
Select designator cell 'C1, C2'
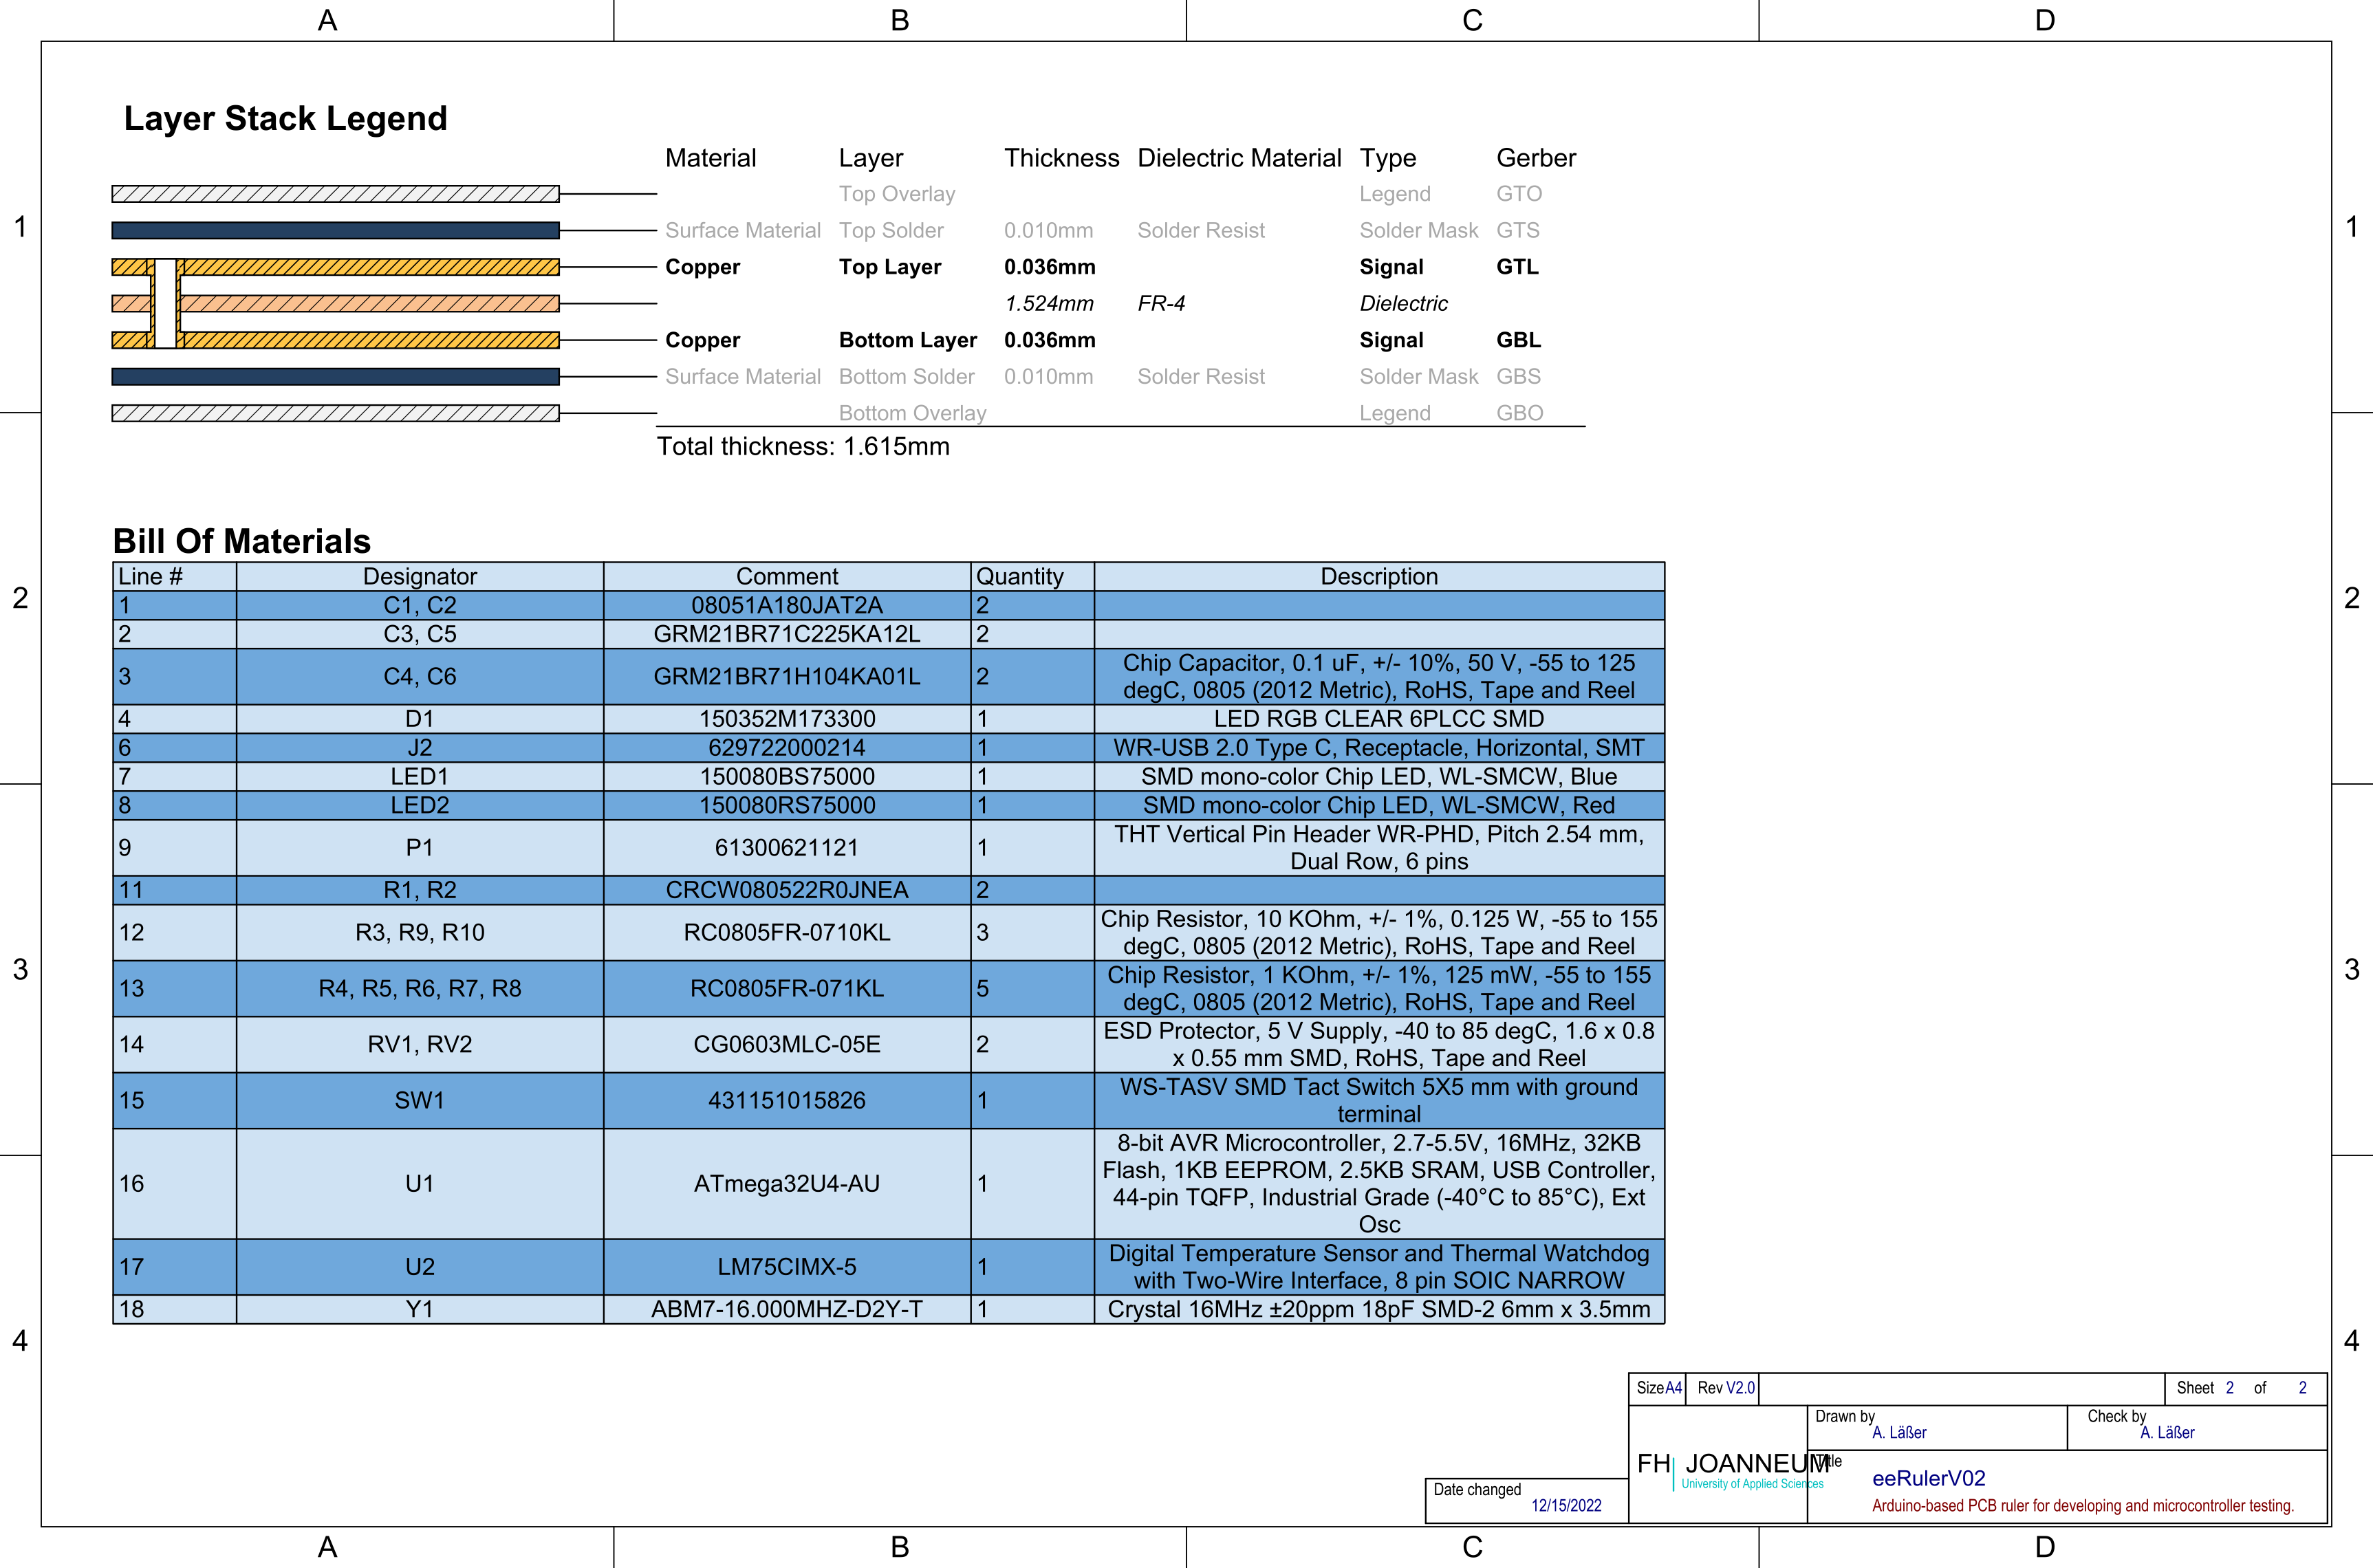click(420, 605)
